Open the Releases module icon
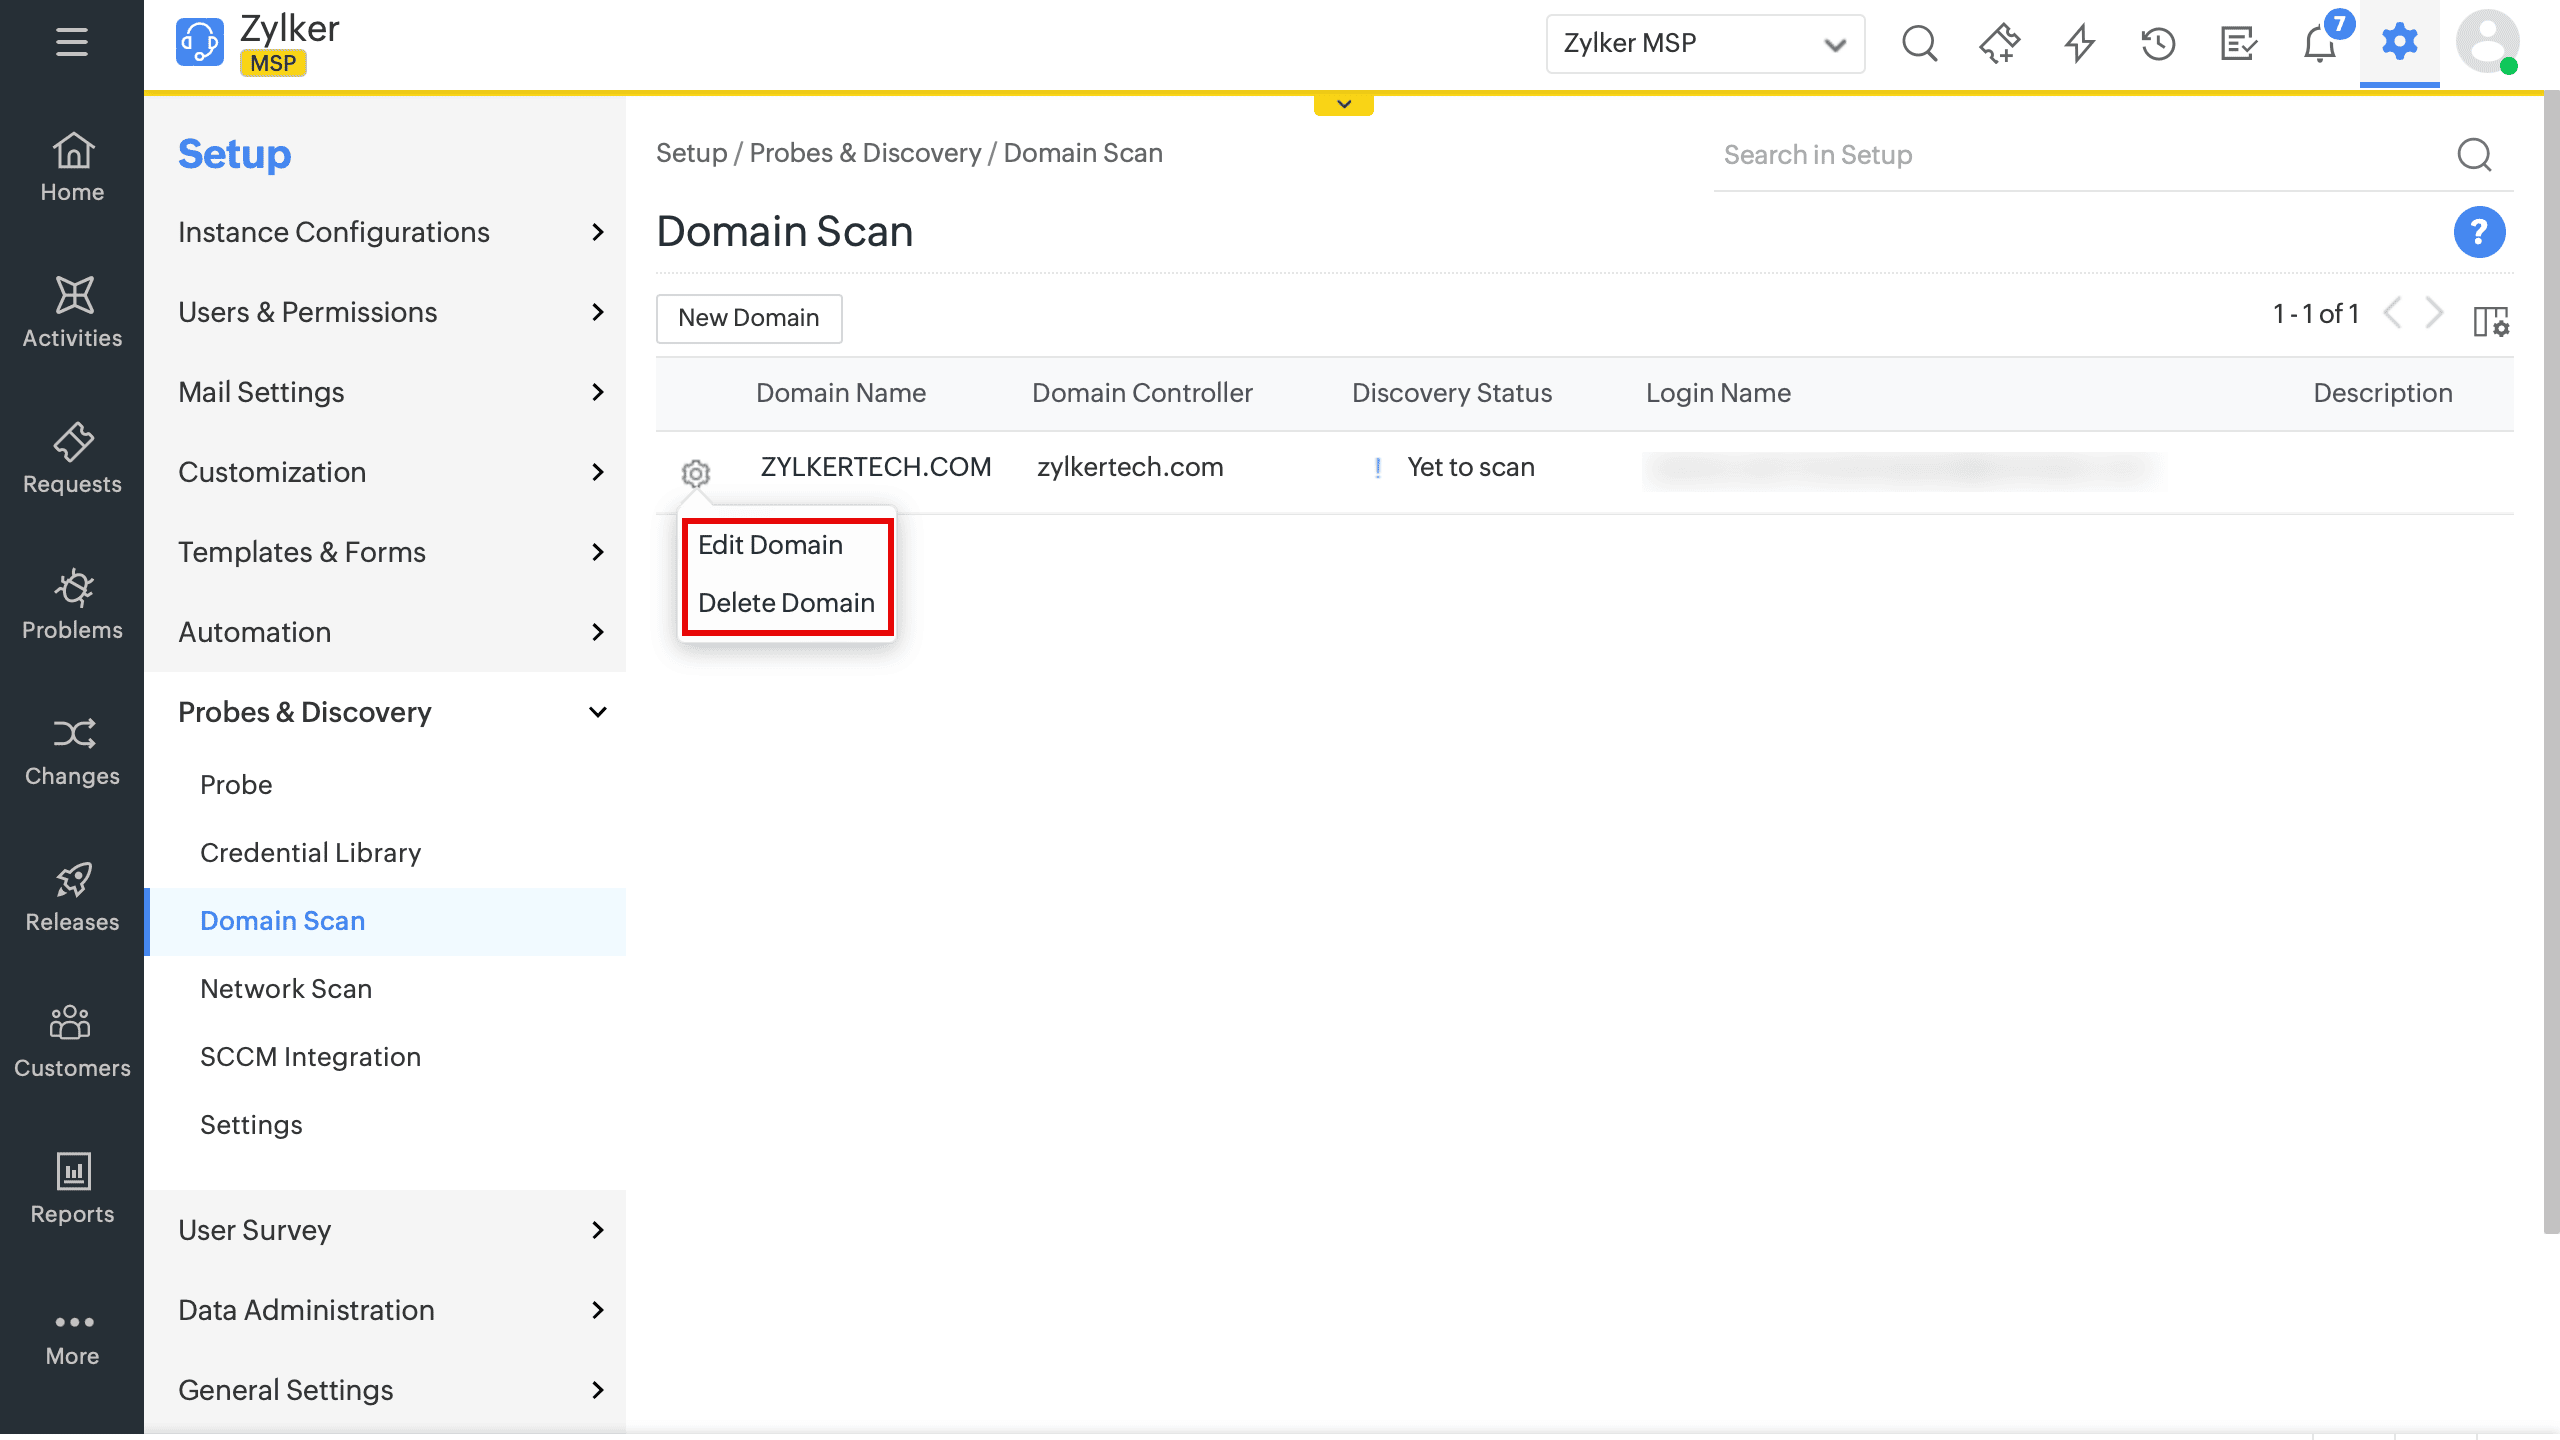Viewport: 2560px width, 1440px height. [72, 880]
